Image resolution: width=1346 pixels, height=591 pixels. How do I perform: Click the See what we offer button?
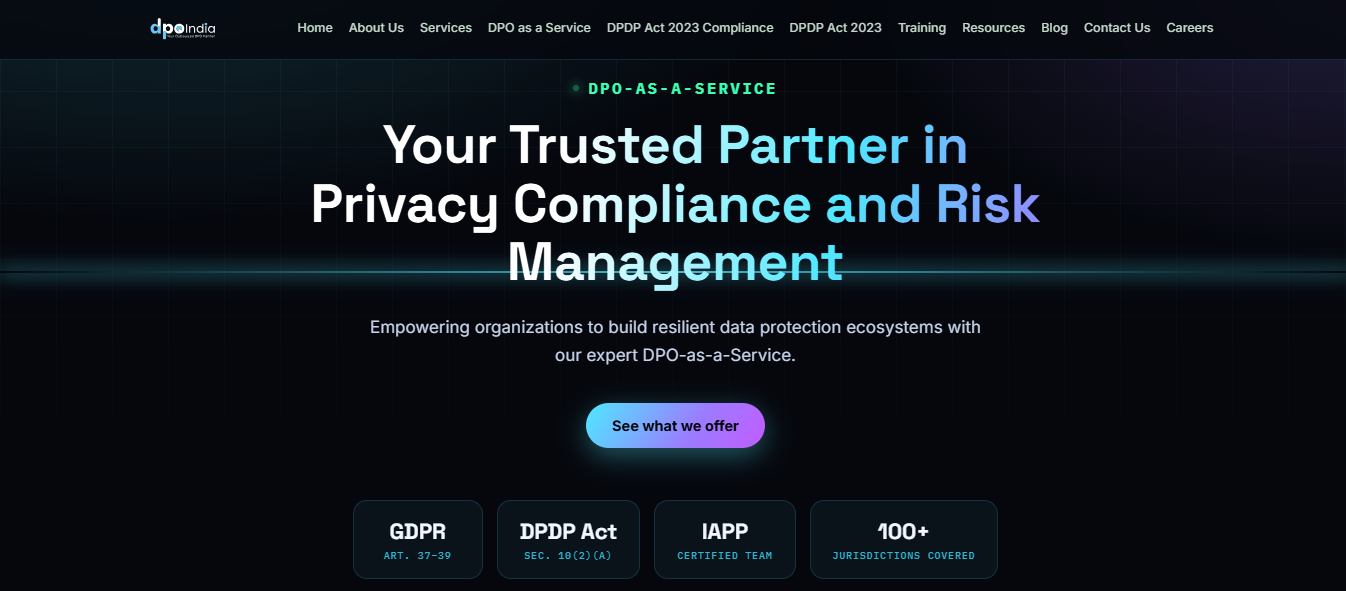(675, 426)
